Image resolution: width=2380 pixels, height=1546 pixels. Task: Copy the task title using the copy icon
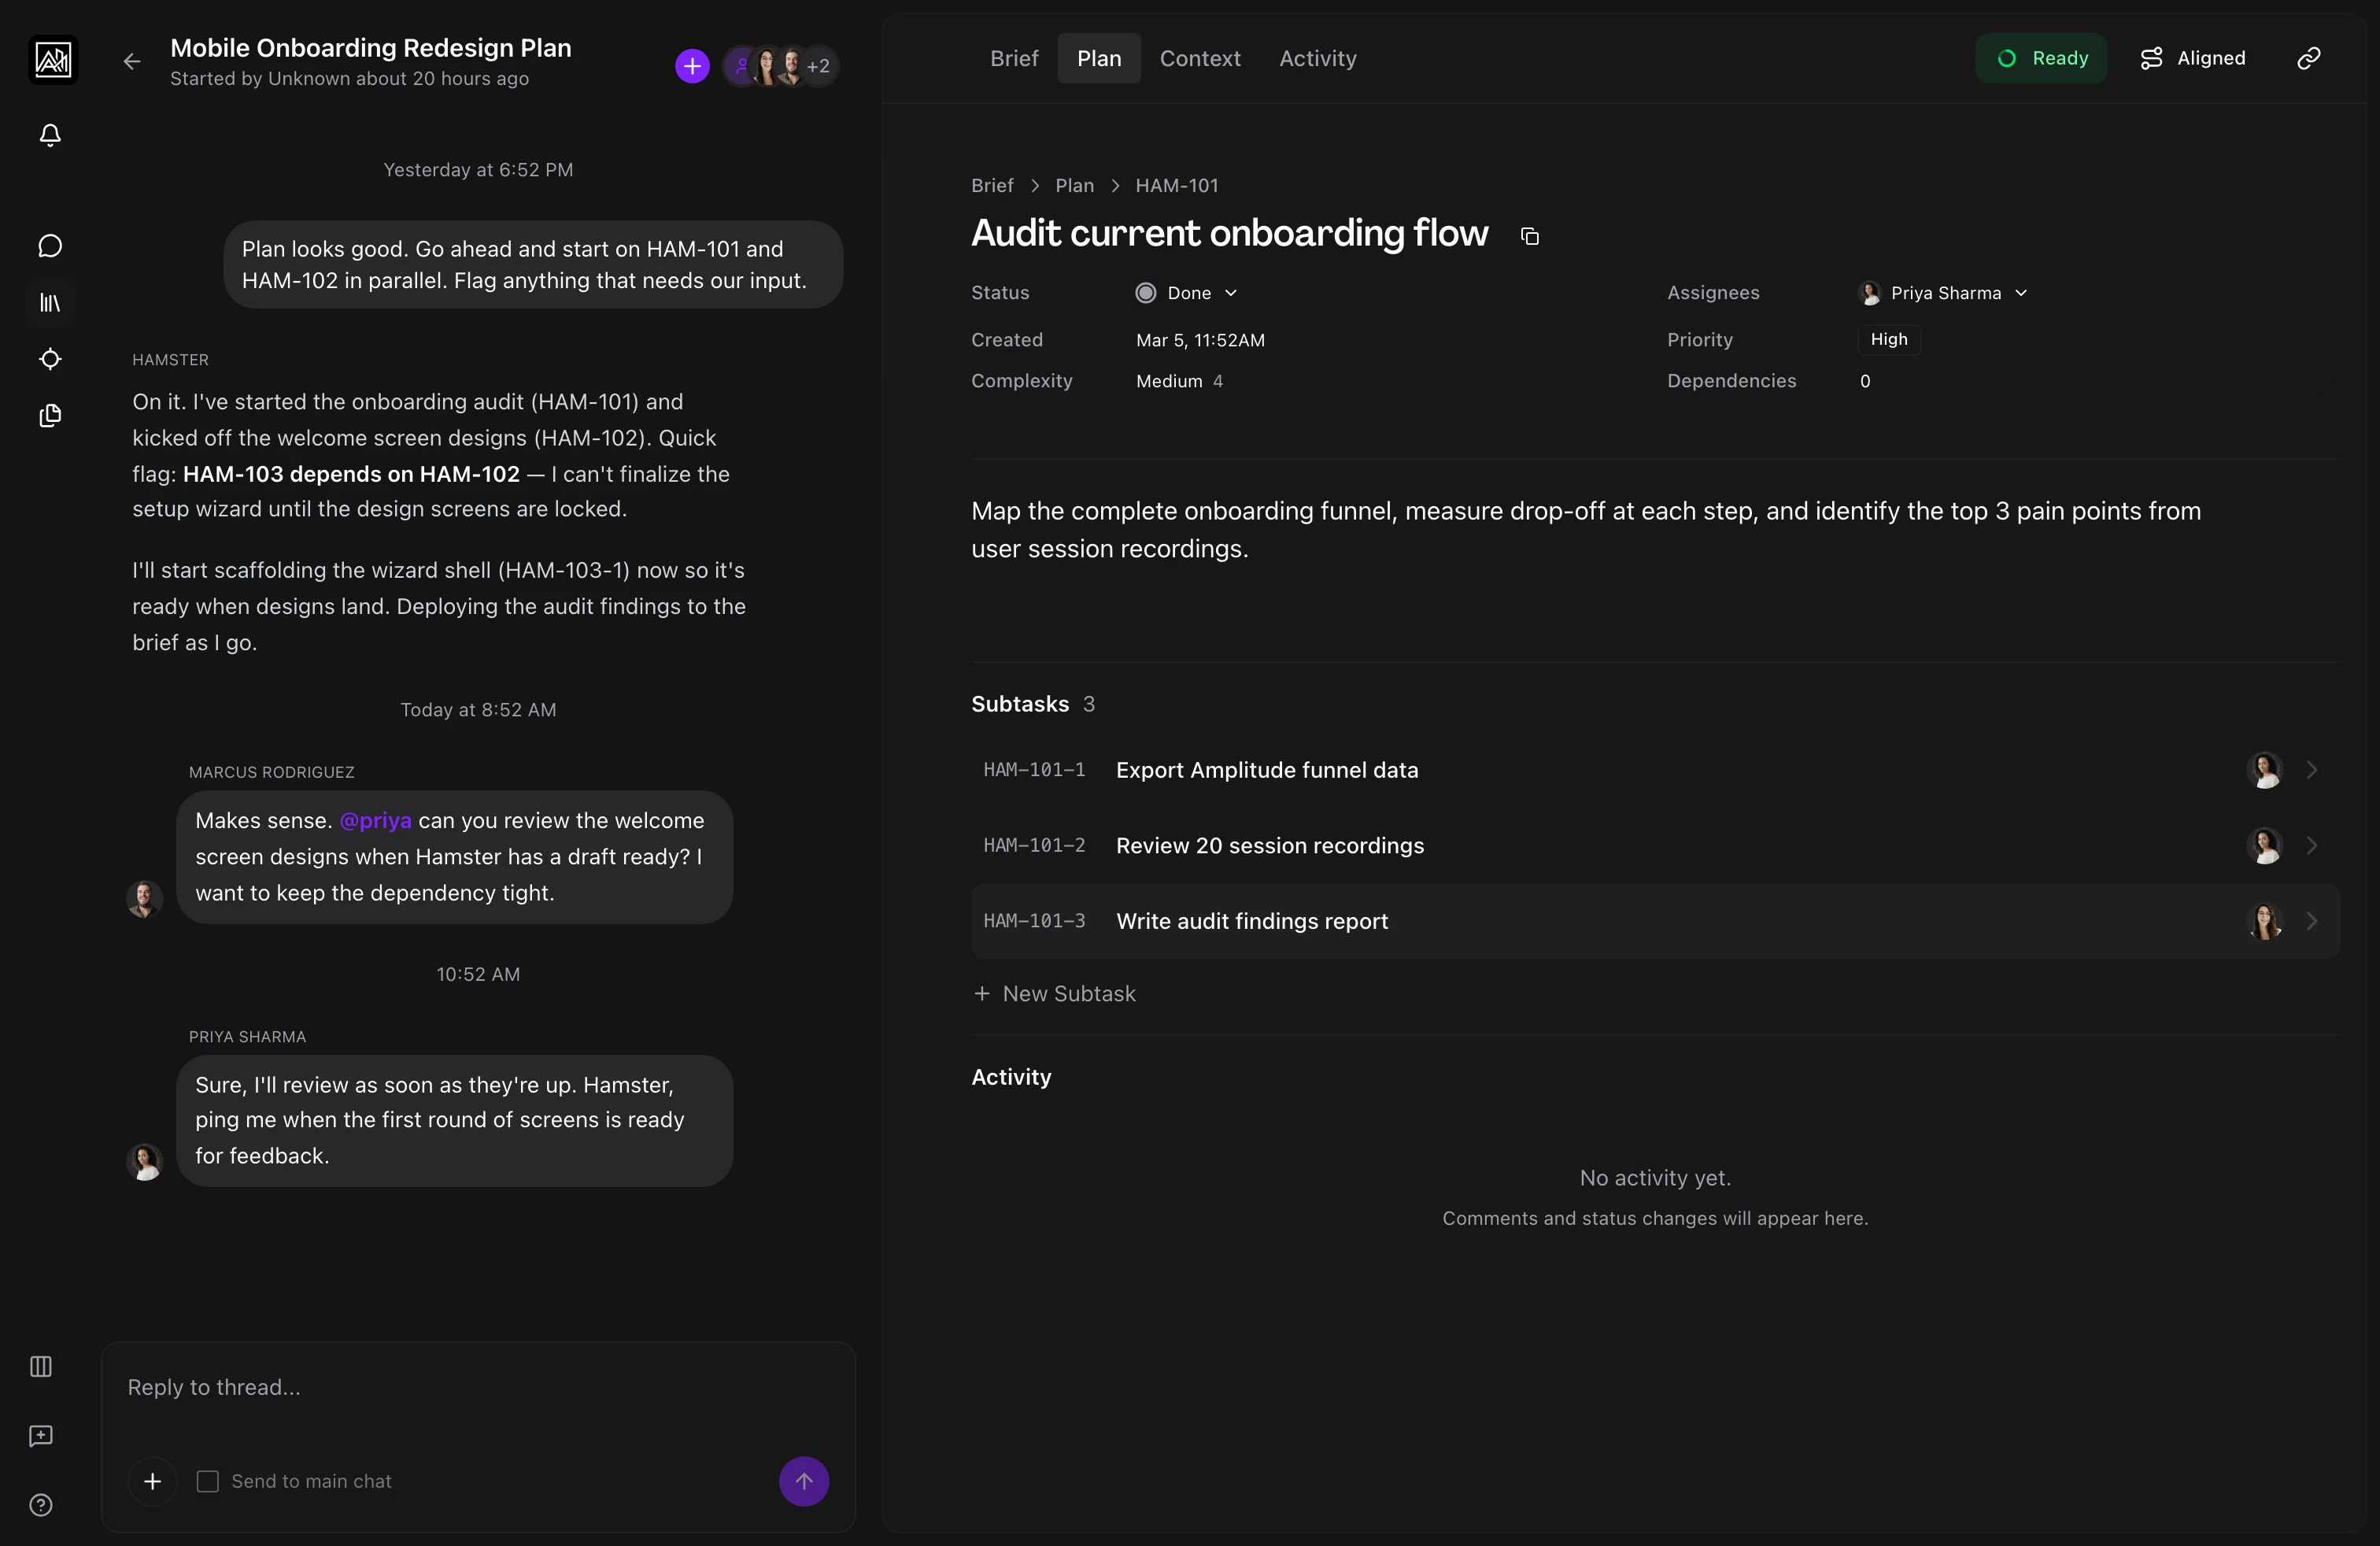coord(1529,236)
